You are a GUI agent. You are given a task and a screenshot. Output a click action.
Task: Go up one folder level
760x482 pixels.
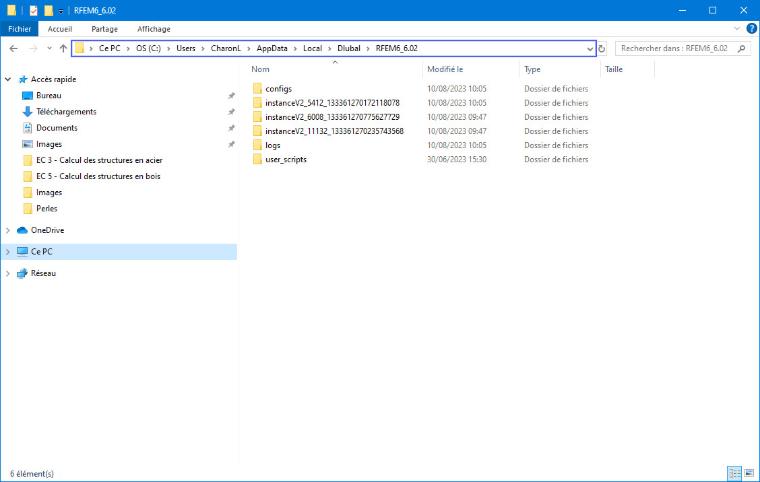tap(63, 48)
